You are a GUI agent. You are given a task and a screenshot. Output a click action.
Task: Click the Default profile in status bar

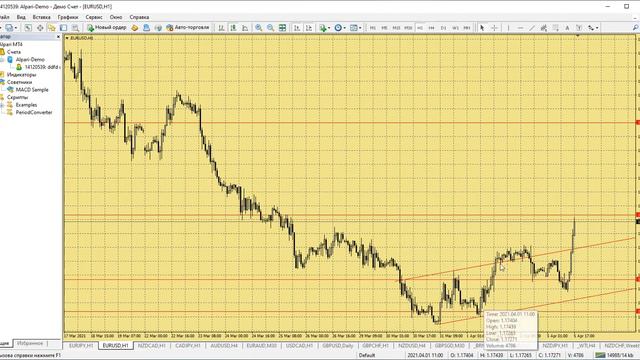[x=367, y=356]
